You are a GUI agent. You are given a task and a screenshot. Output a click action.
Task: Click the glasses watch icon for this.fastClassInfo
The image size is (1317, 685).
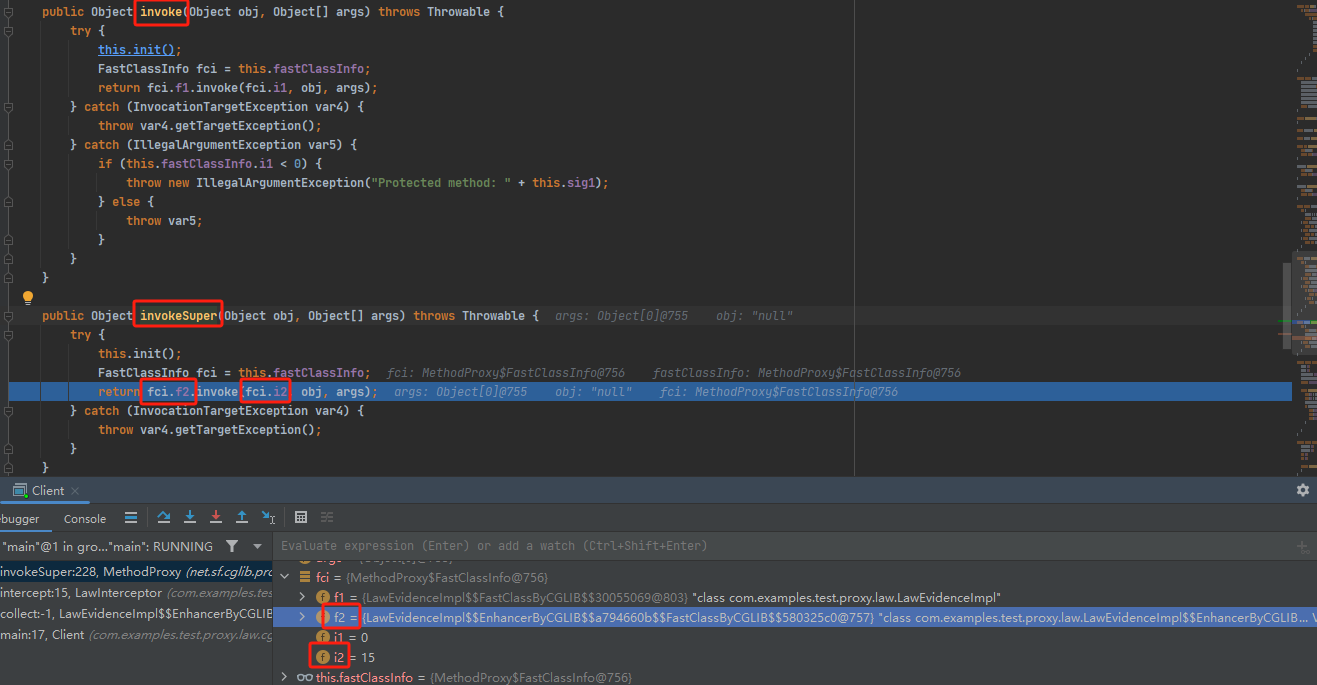coord(305,677)
